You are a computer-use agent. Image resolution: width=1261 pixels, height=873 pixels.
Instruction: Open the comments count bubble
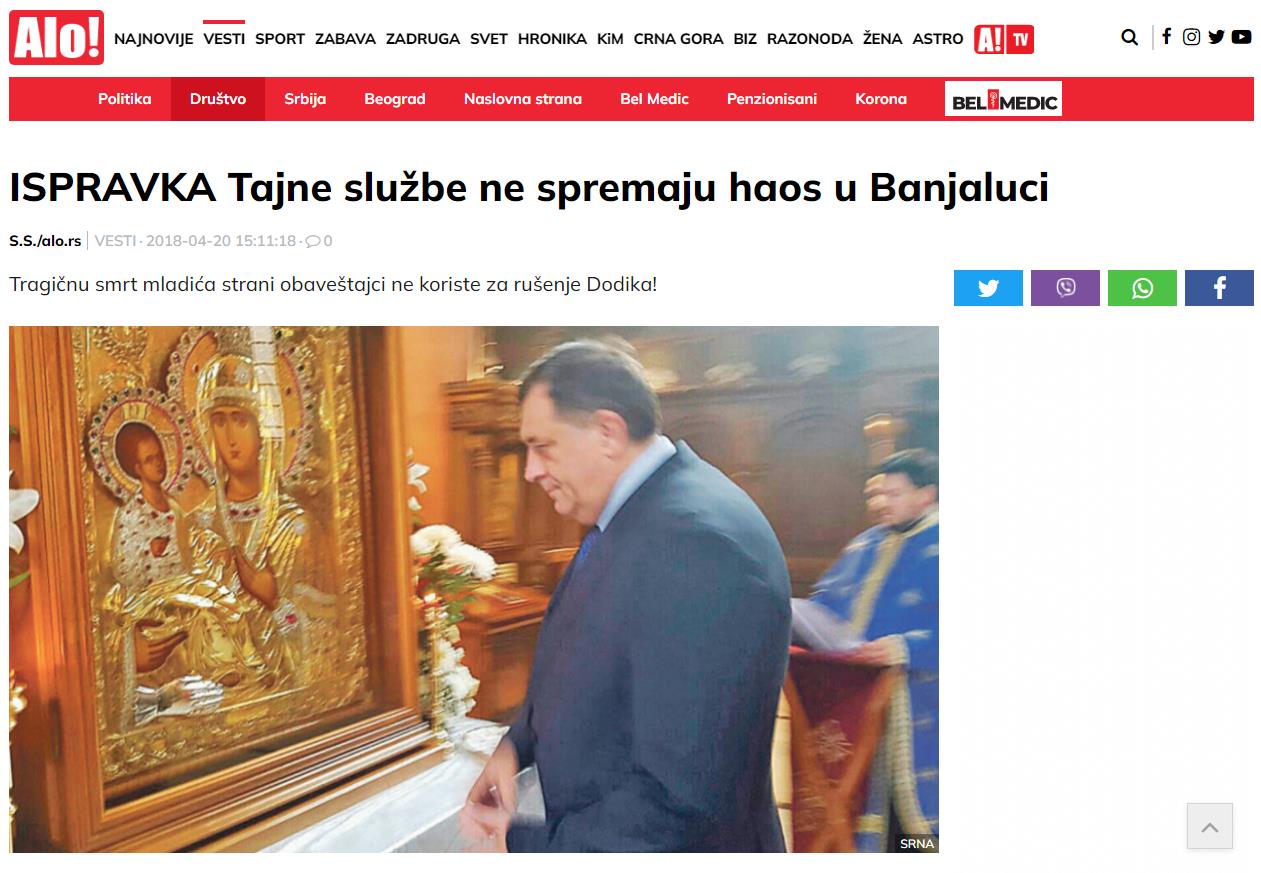point(319,241)
